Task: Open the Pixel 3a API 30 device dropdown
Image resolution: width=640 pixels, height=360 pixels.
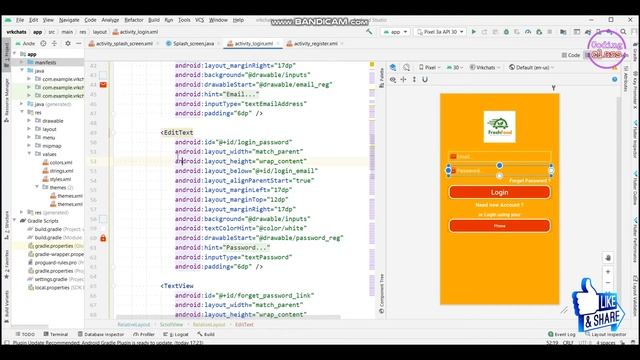Action: pos(440,32)
